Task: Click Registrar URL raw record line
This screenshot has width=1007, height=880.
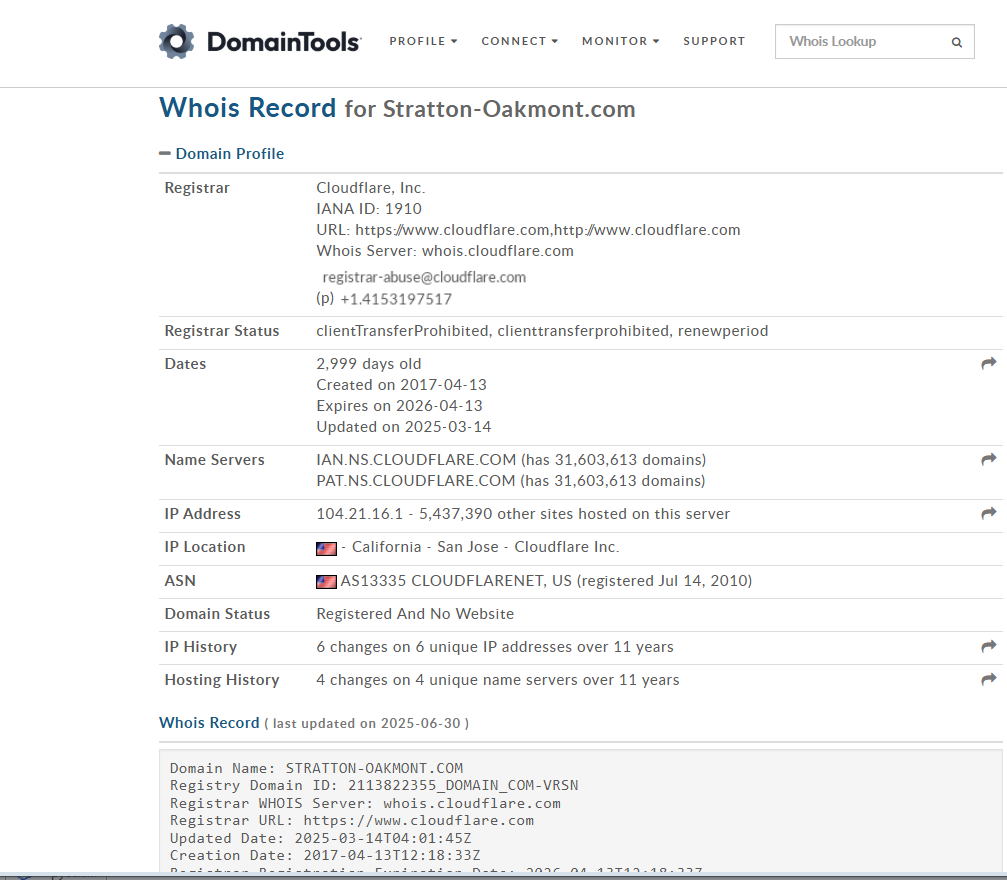Action: (x=351, y=821)
